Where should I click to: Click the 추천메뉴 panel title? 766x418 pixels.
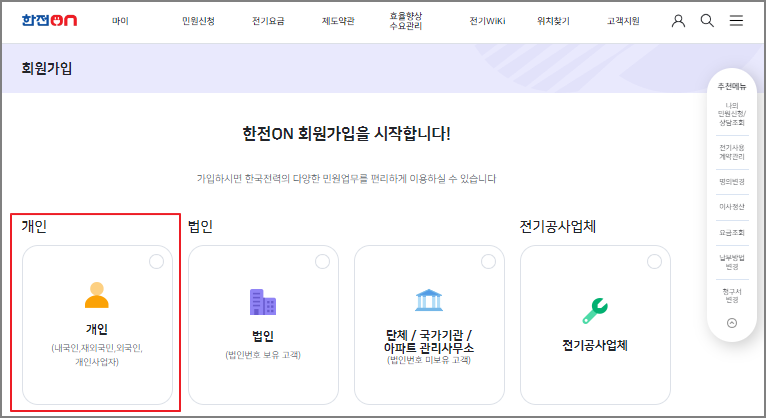(x=732, y=86)
